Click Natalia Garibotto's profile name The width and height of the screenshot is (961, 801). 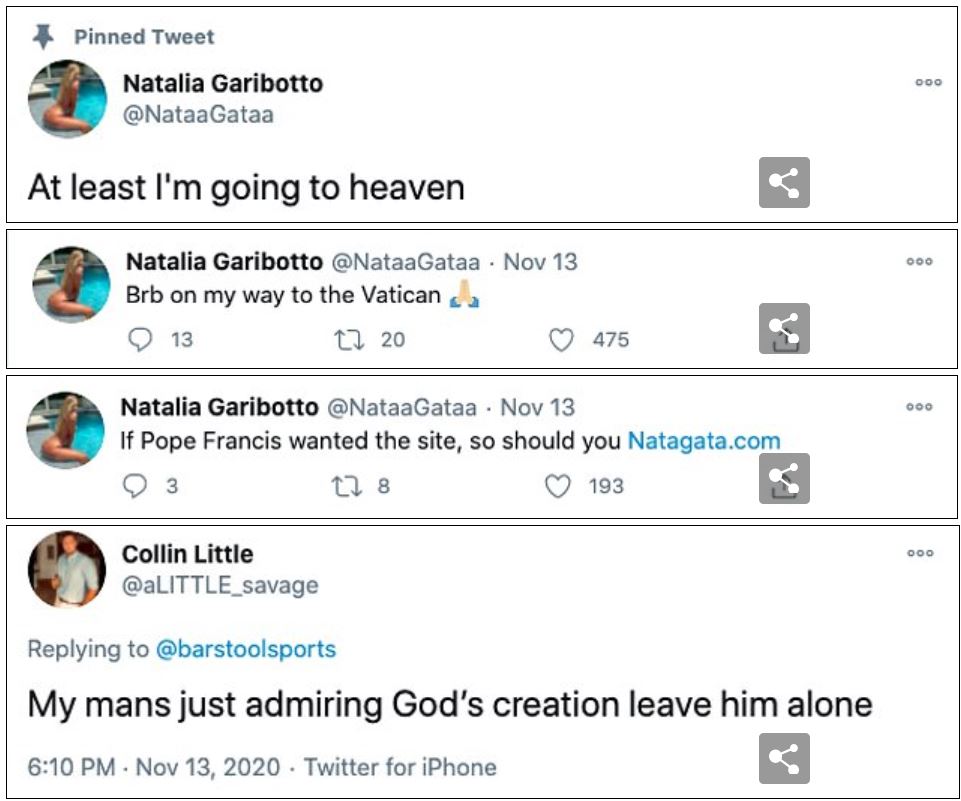[222, 84]
